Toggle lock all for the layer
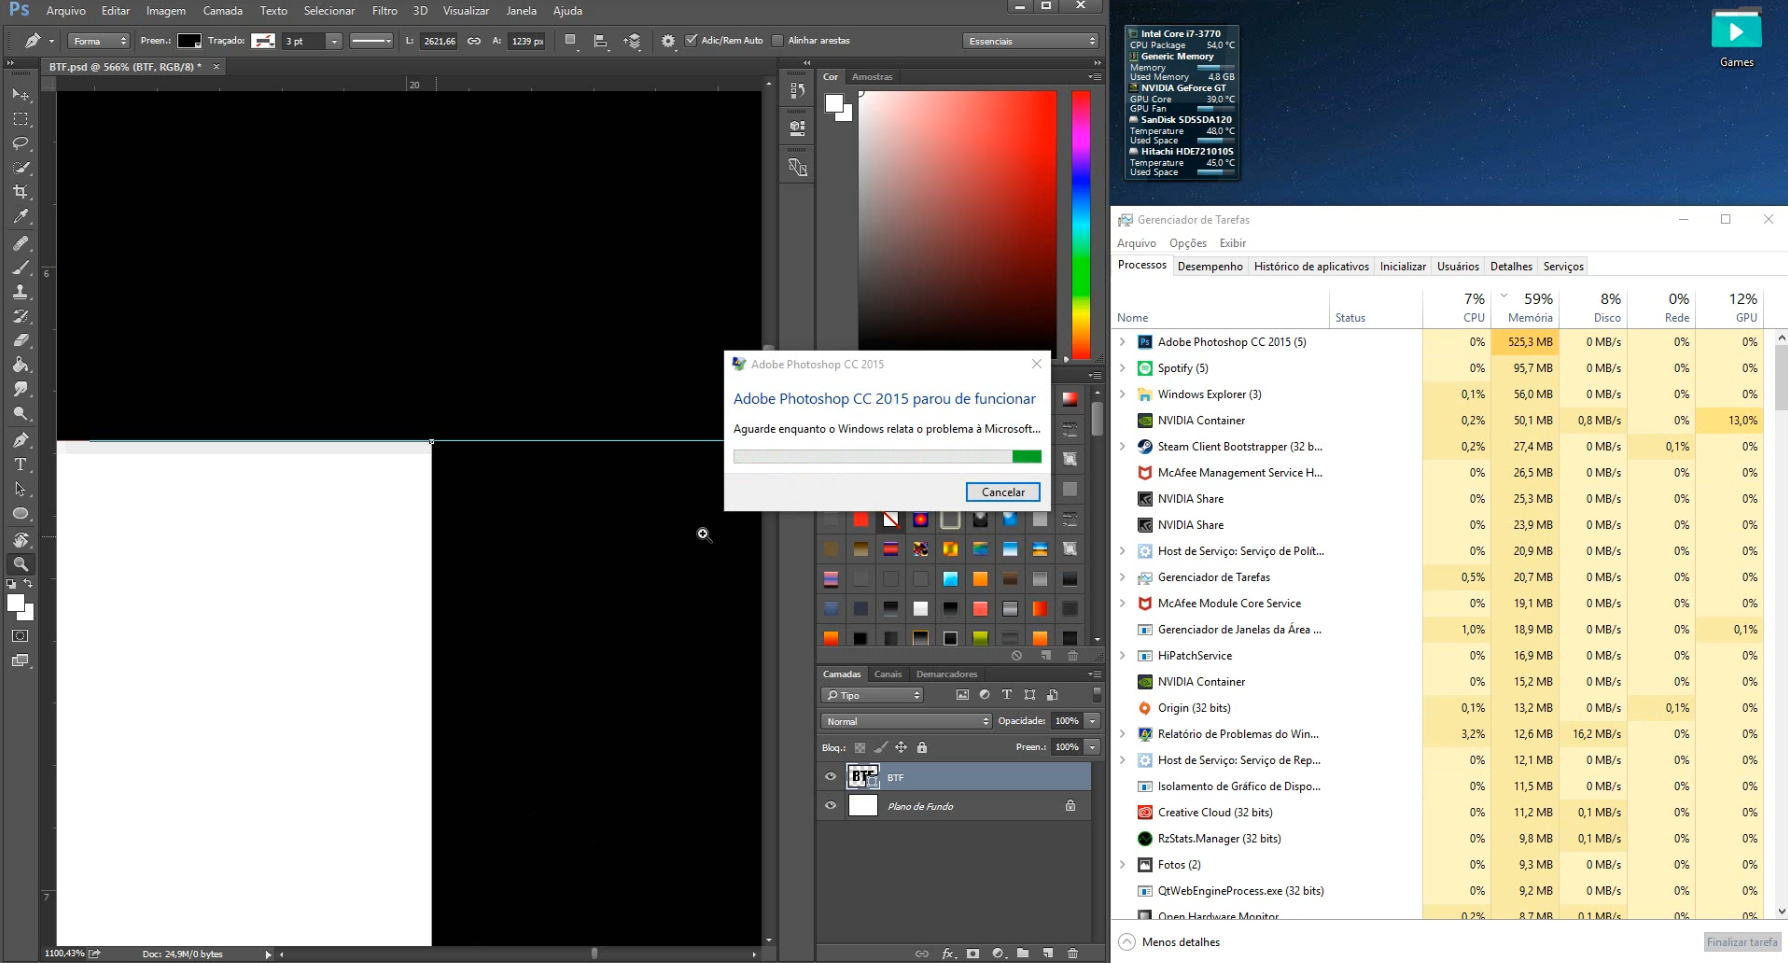The width and height of the screenshot is (1788, 963). click(x=922, y=747)
